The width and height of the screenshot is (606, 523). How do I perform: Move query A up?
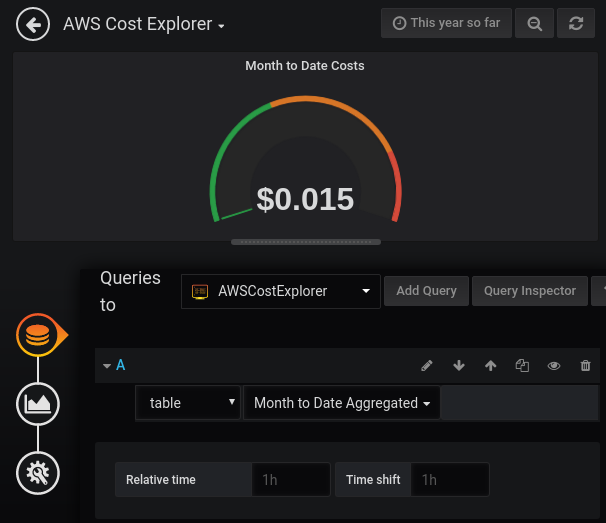point(490,366)
